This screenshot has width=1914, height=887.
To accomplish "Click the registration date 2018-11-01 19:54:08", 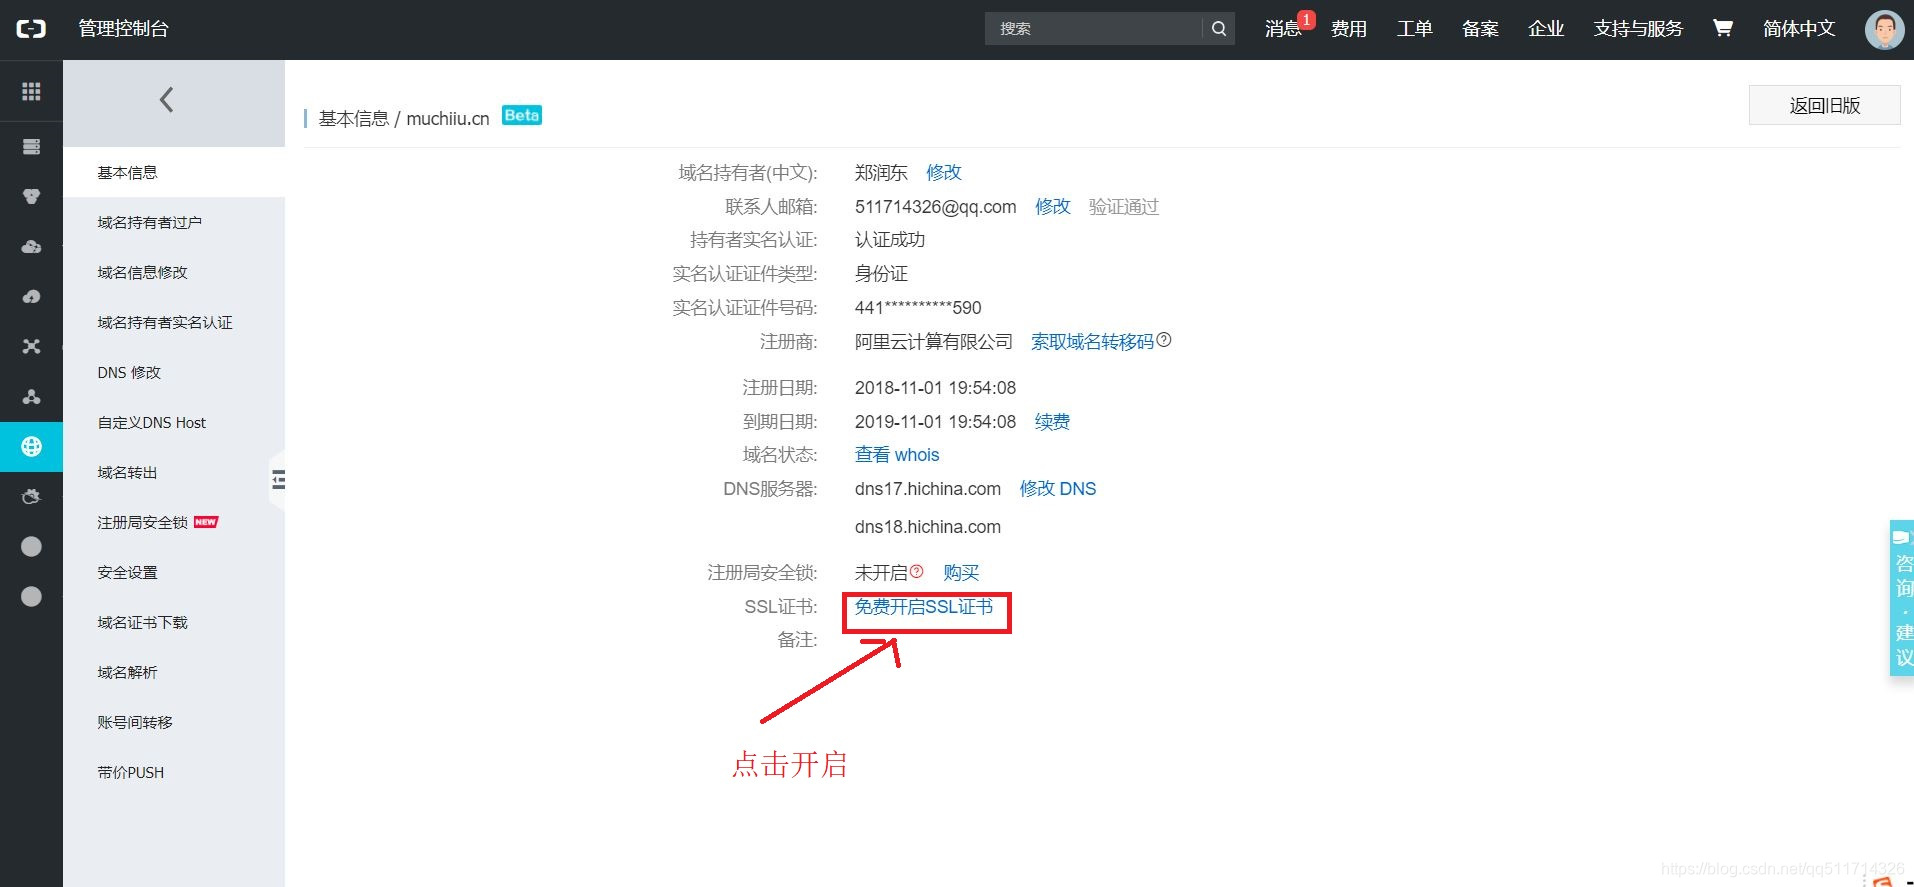I will (x=935, y=387).
